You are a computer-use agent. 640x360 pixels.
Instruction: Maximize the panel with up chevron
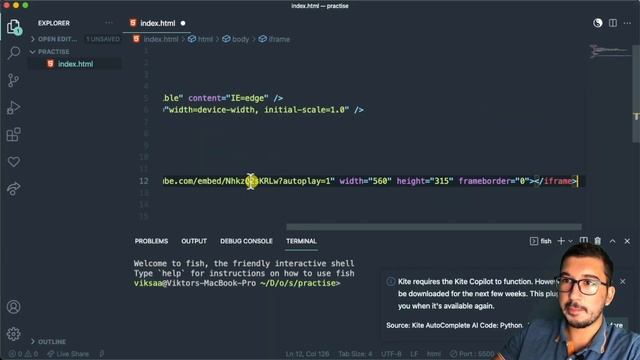(x=612, y=241)
